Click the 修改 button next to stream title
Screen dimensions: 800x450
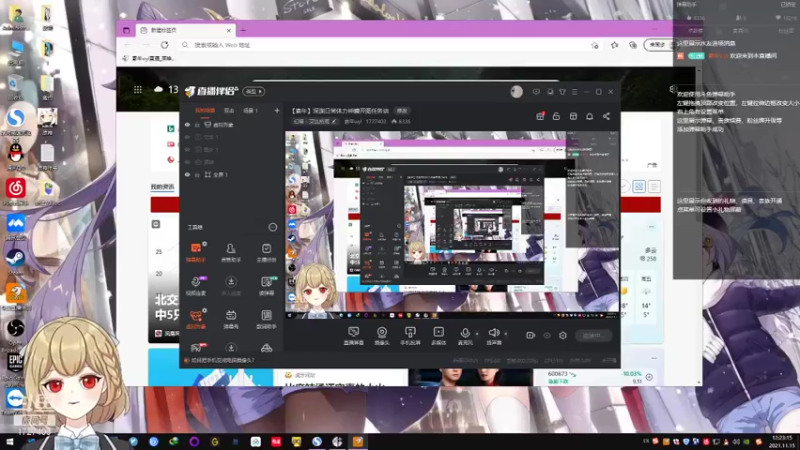click(x=402, y=111)
